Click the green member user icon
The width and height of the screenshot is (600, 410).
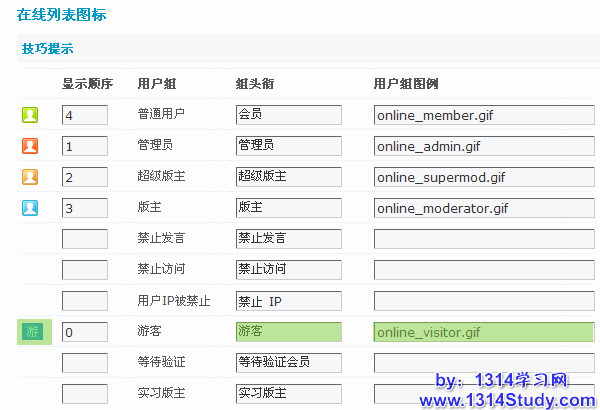30,116
